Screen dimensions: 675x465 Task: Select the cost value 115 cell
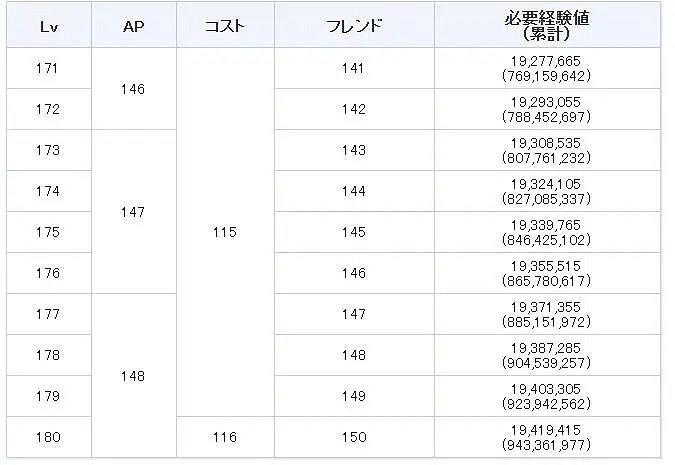225,232
